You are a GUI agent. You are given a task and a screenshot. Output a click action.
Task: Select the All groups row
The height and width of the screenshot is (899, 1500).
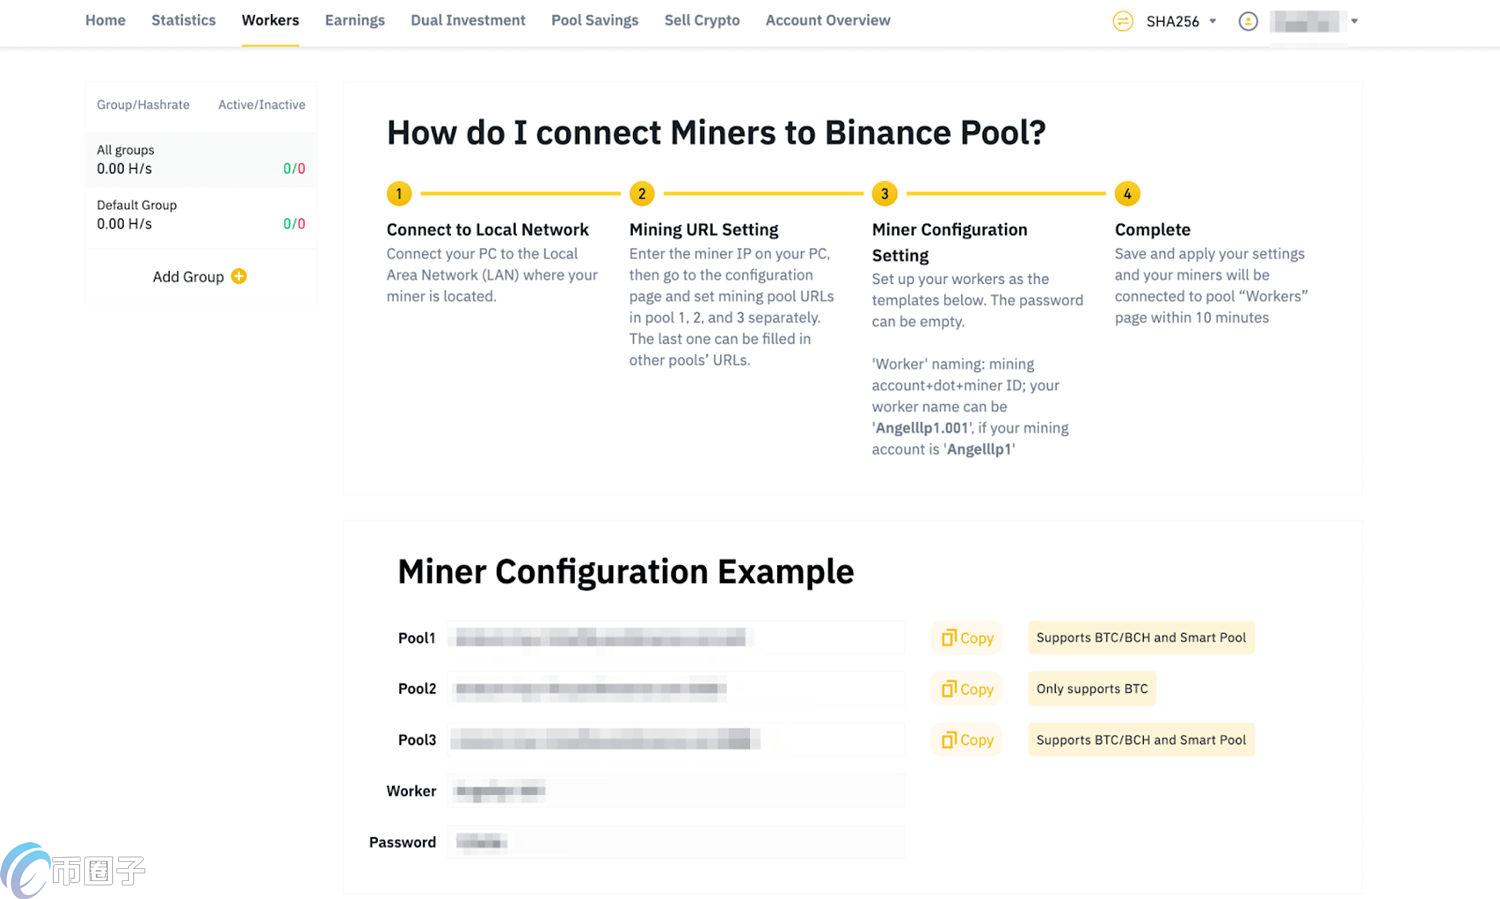tap(201, 159)
